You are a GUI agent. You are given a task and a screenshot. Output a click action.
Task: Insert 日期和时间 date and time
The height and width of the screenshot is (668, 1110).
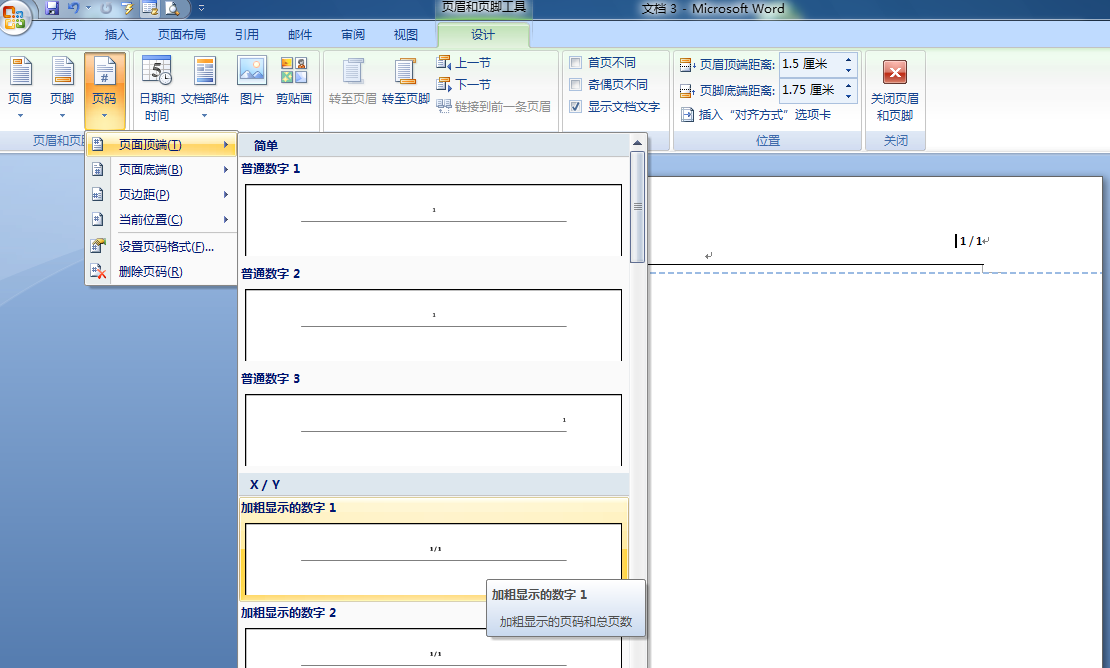156,88
